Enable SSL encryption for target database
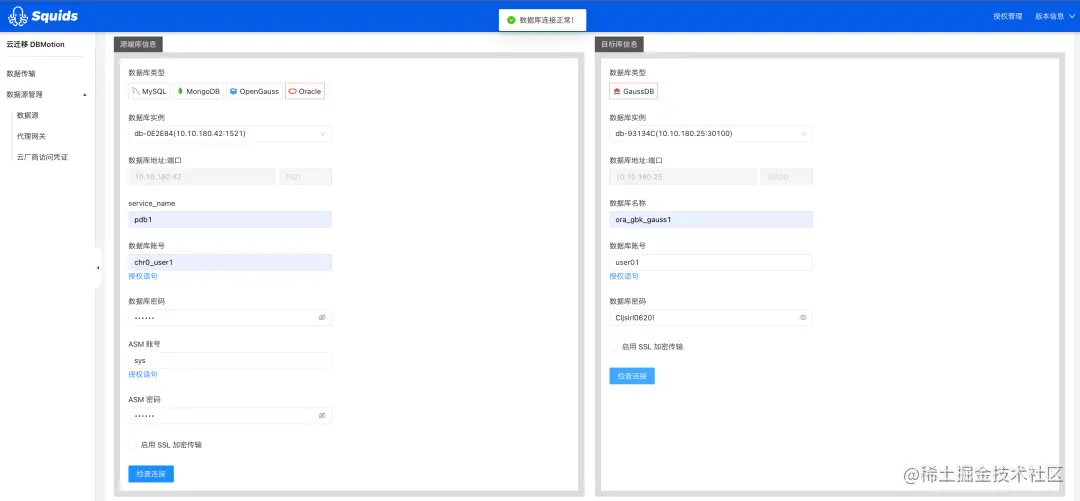Image resolution: width=1080 pixels, height=501 pixels. coord(614,347)
